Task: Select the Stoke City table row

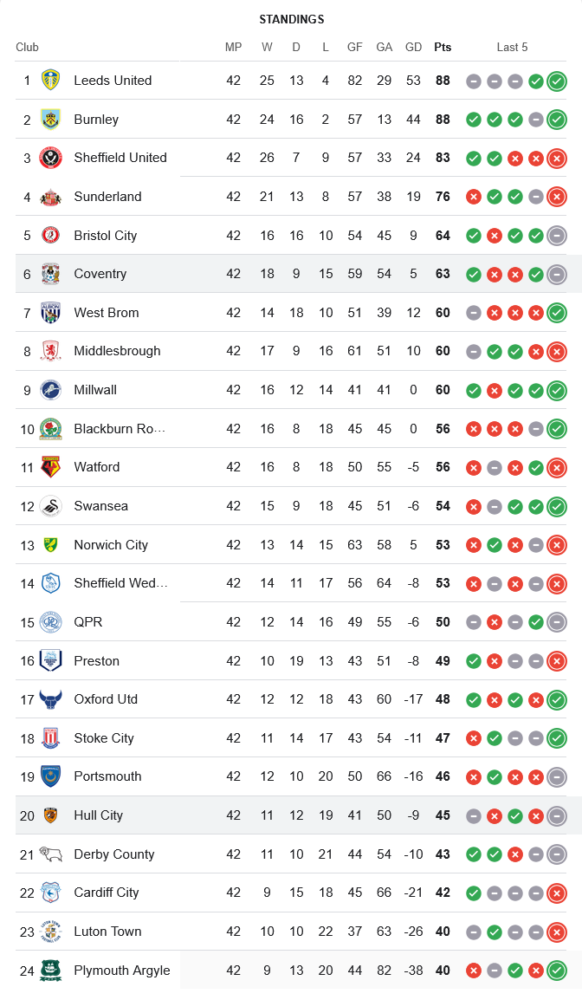Action: pyautogui.click(x=291, y=738)
